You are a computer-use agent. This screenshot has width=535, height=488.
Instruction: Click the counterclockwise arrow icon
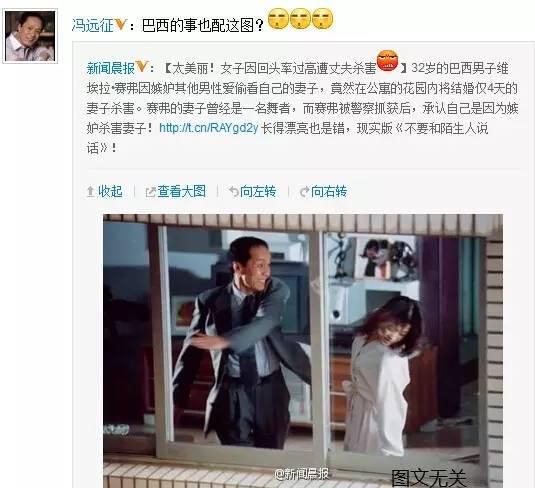pos(234,192)
